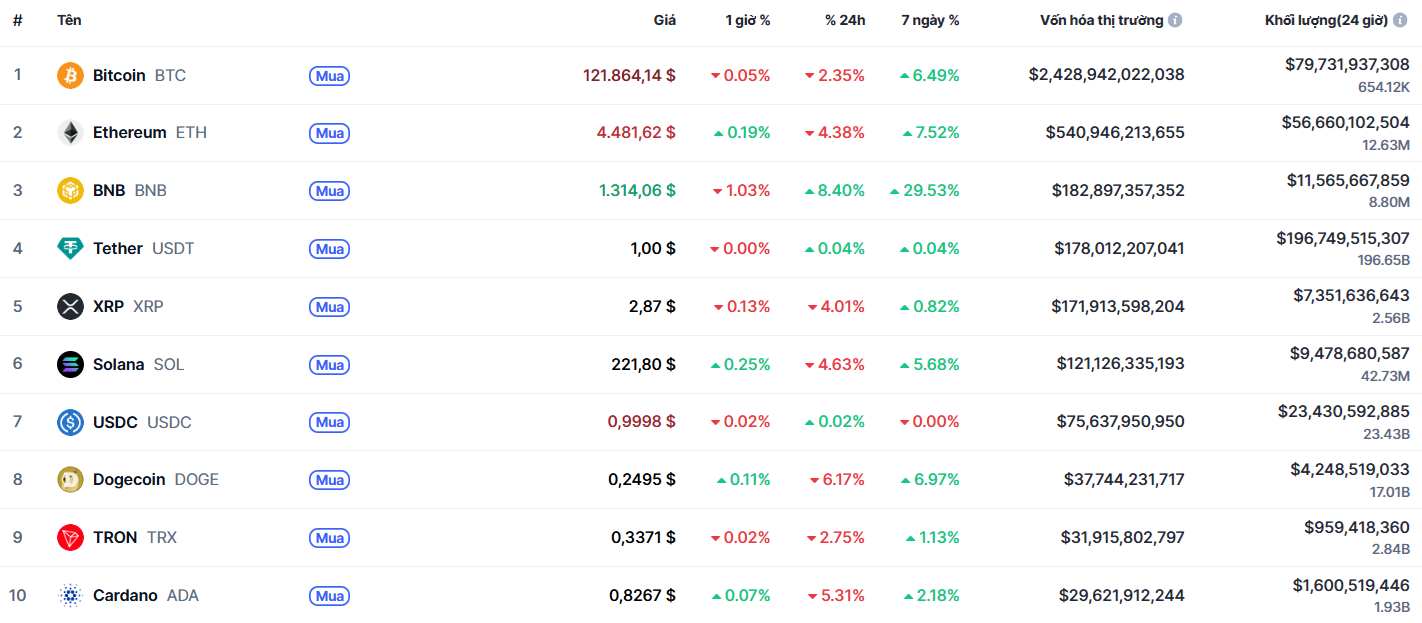This screenshot has width=1422, height=623.
Task: Click the XRP coin logo
Action: tap(70, 307)
